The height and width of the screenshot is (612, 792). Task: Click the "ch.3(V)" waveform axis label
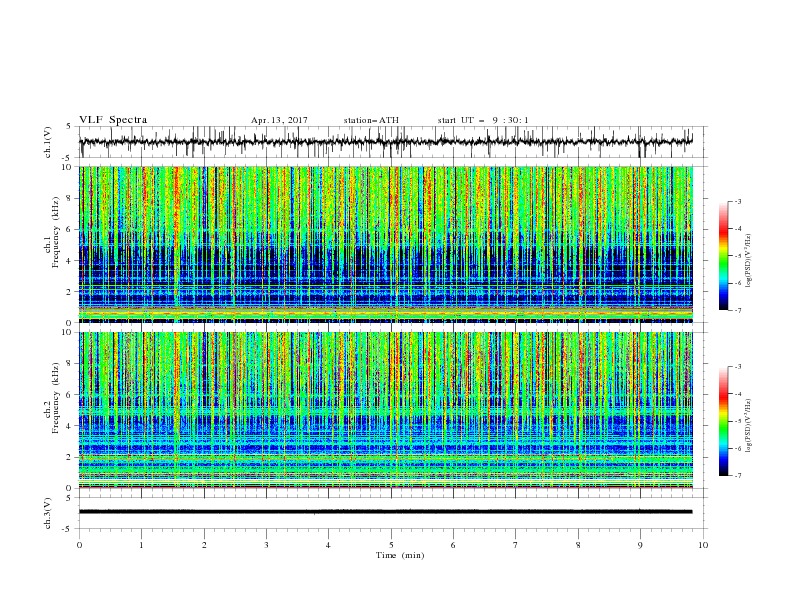(48, 513)
